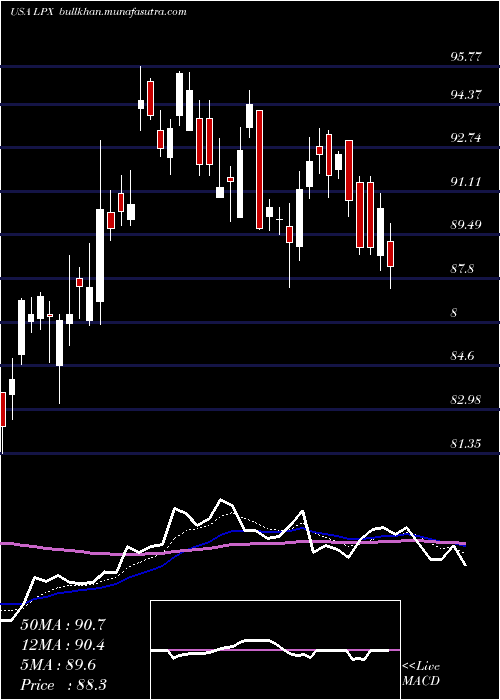Click the 92.74 price level label

coord(465,138)
